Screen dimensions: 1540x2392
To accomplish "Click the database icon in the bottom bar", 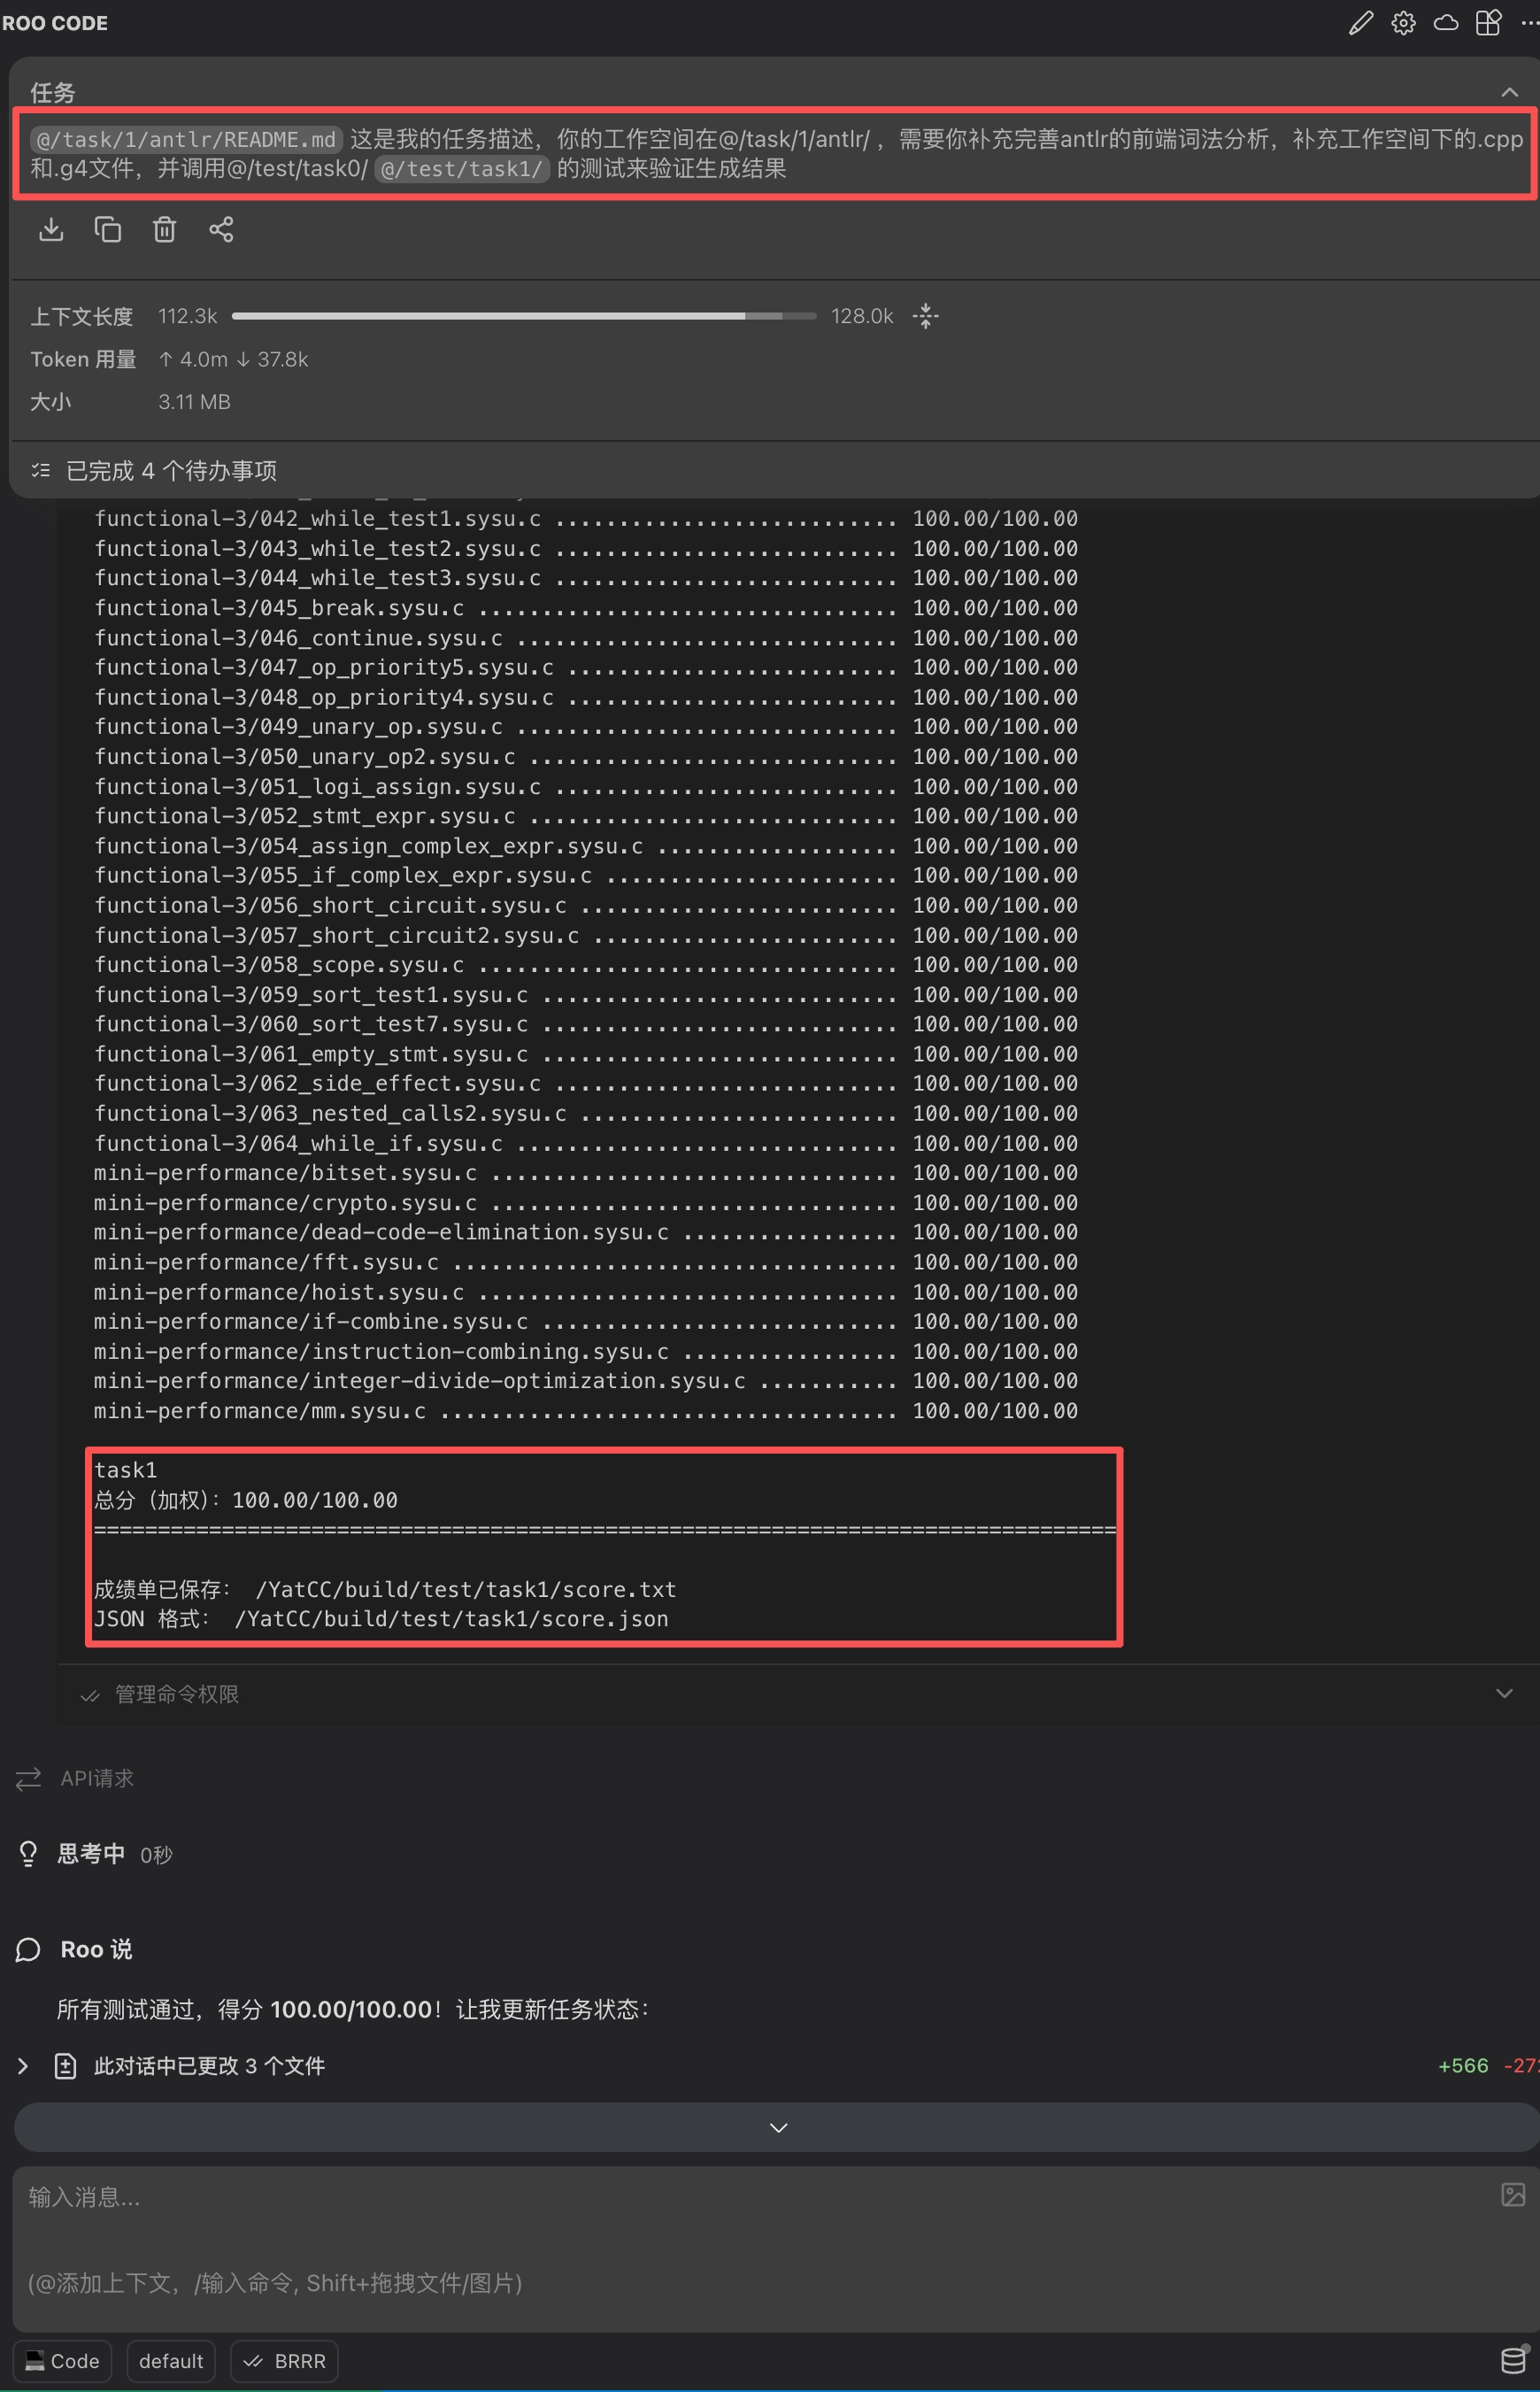I will 1512,2361.
